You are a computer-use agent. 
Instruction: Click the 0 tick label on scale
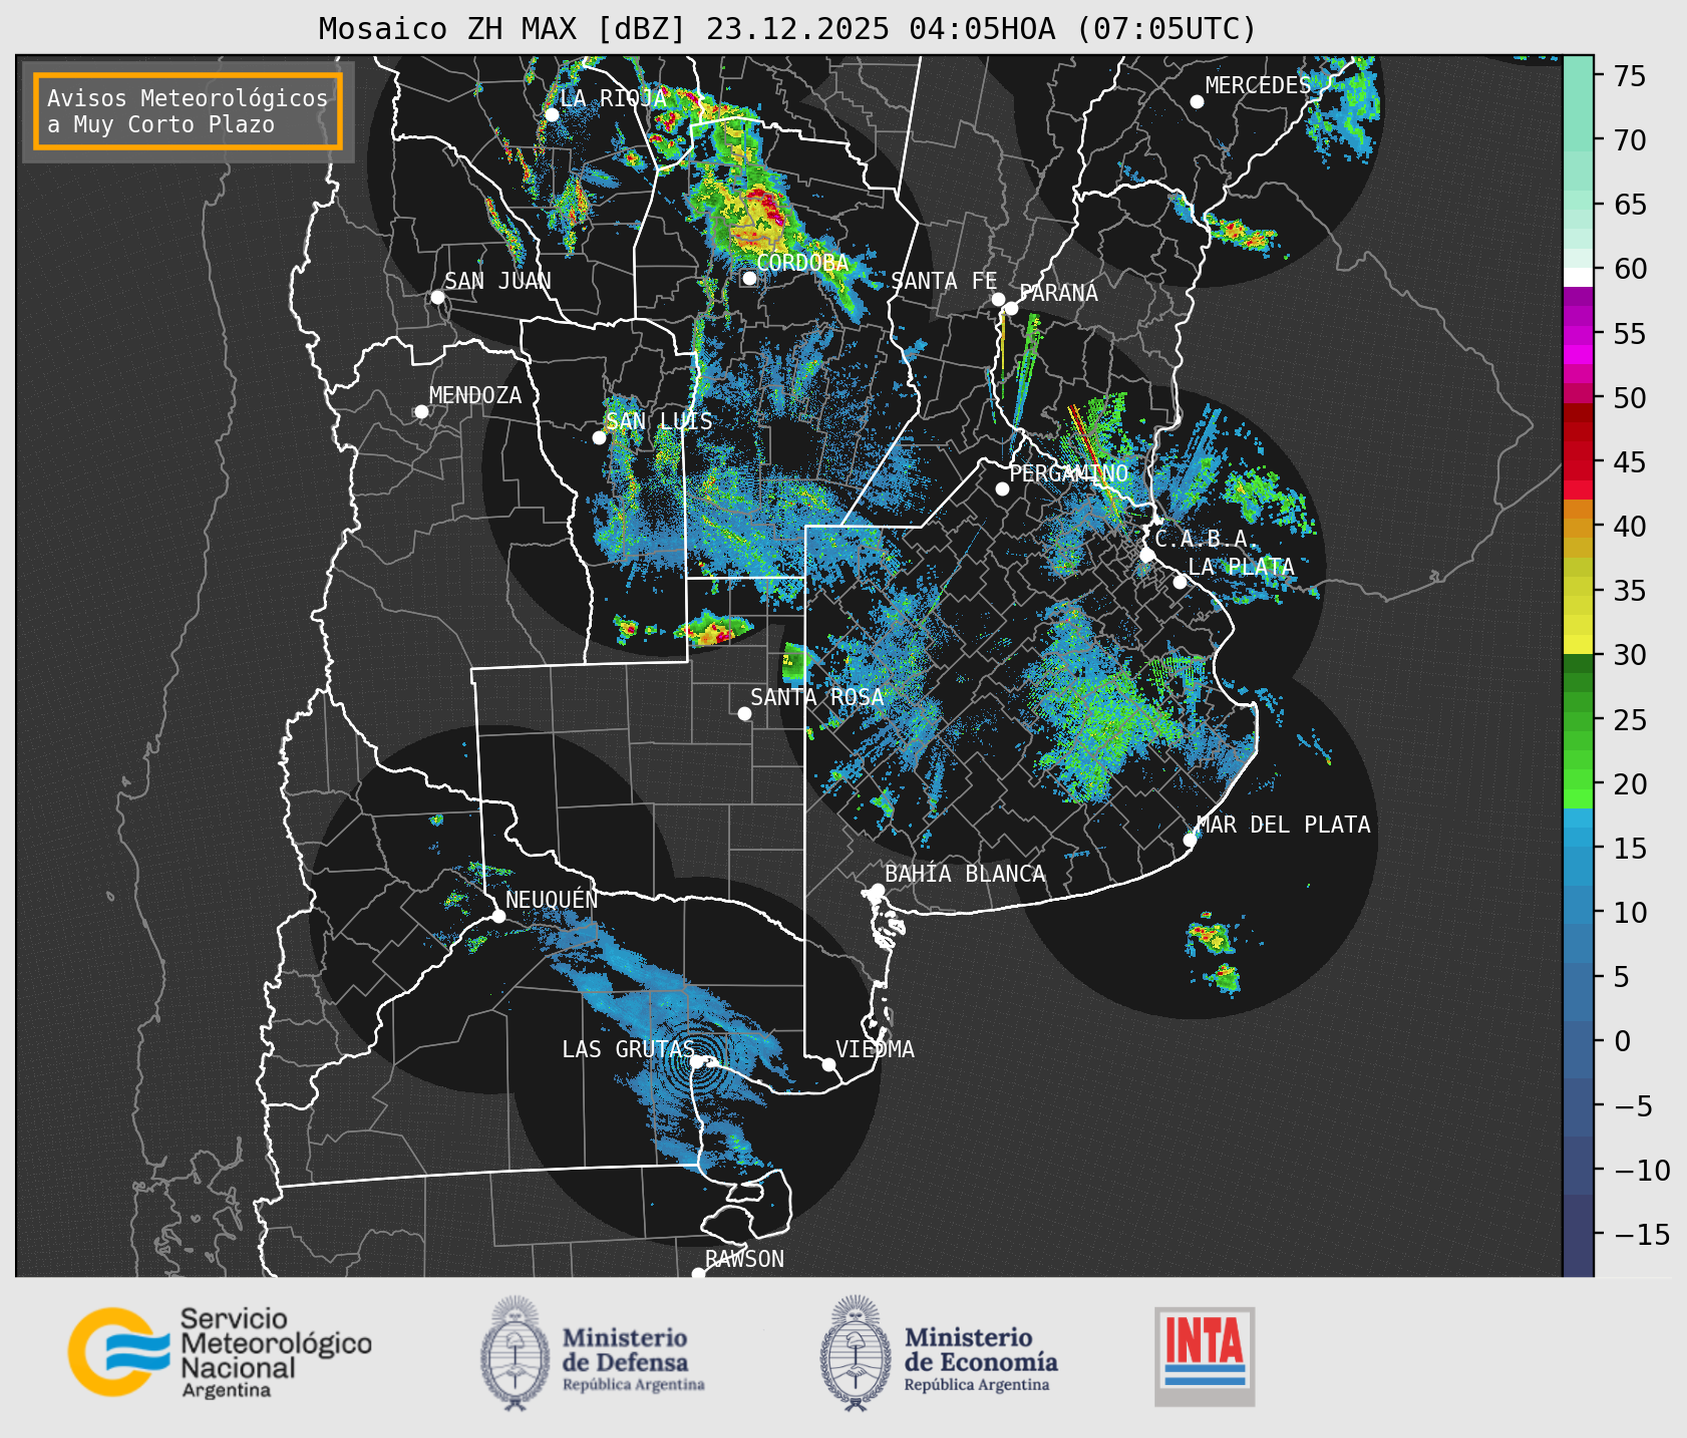pos(1621,1041)
